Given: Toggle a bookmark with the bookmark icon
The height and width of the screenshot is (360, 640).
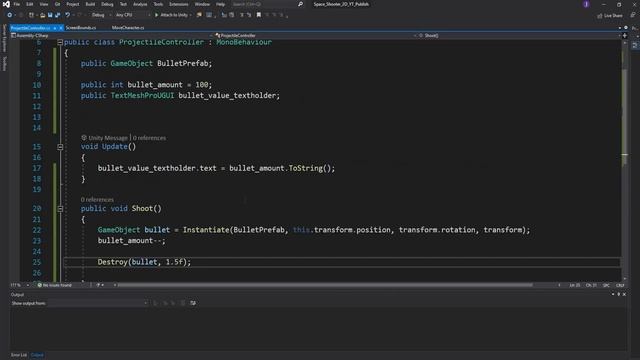Looking at the screenshot, I should click(x=259, y=15).
